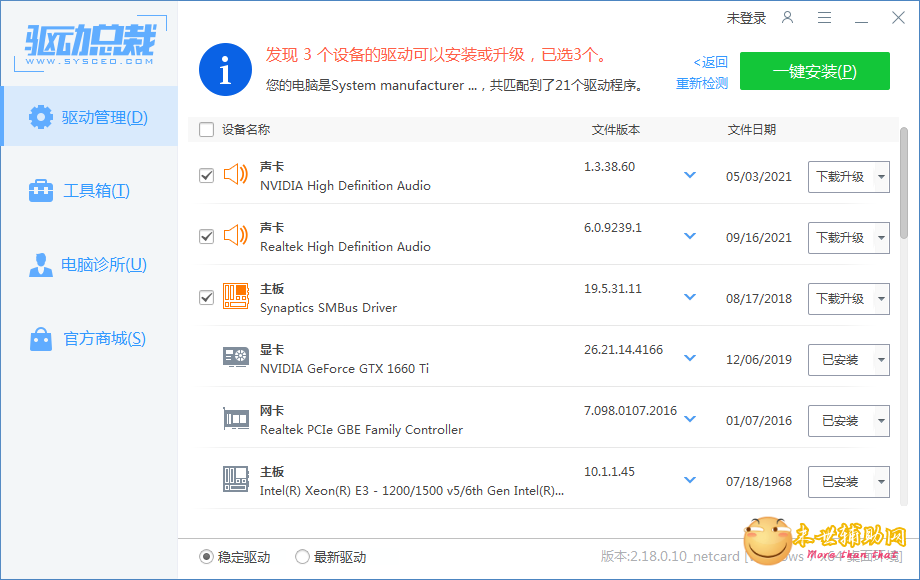Click the user account icon
The width and height of the screenshot is (920, 580).
click(x=787, y=18)
